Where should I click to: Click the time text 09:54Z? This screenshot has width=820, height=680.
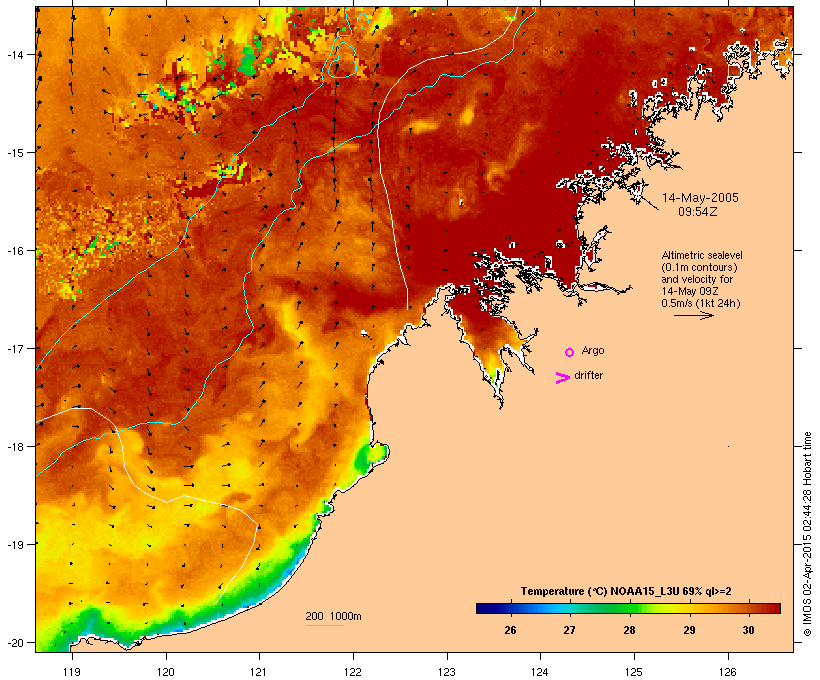698,212
